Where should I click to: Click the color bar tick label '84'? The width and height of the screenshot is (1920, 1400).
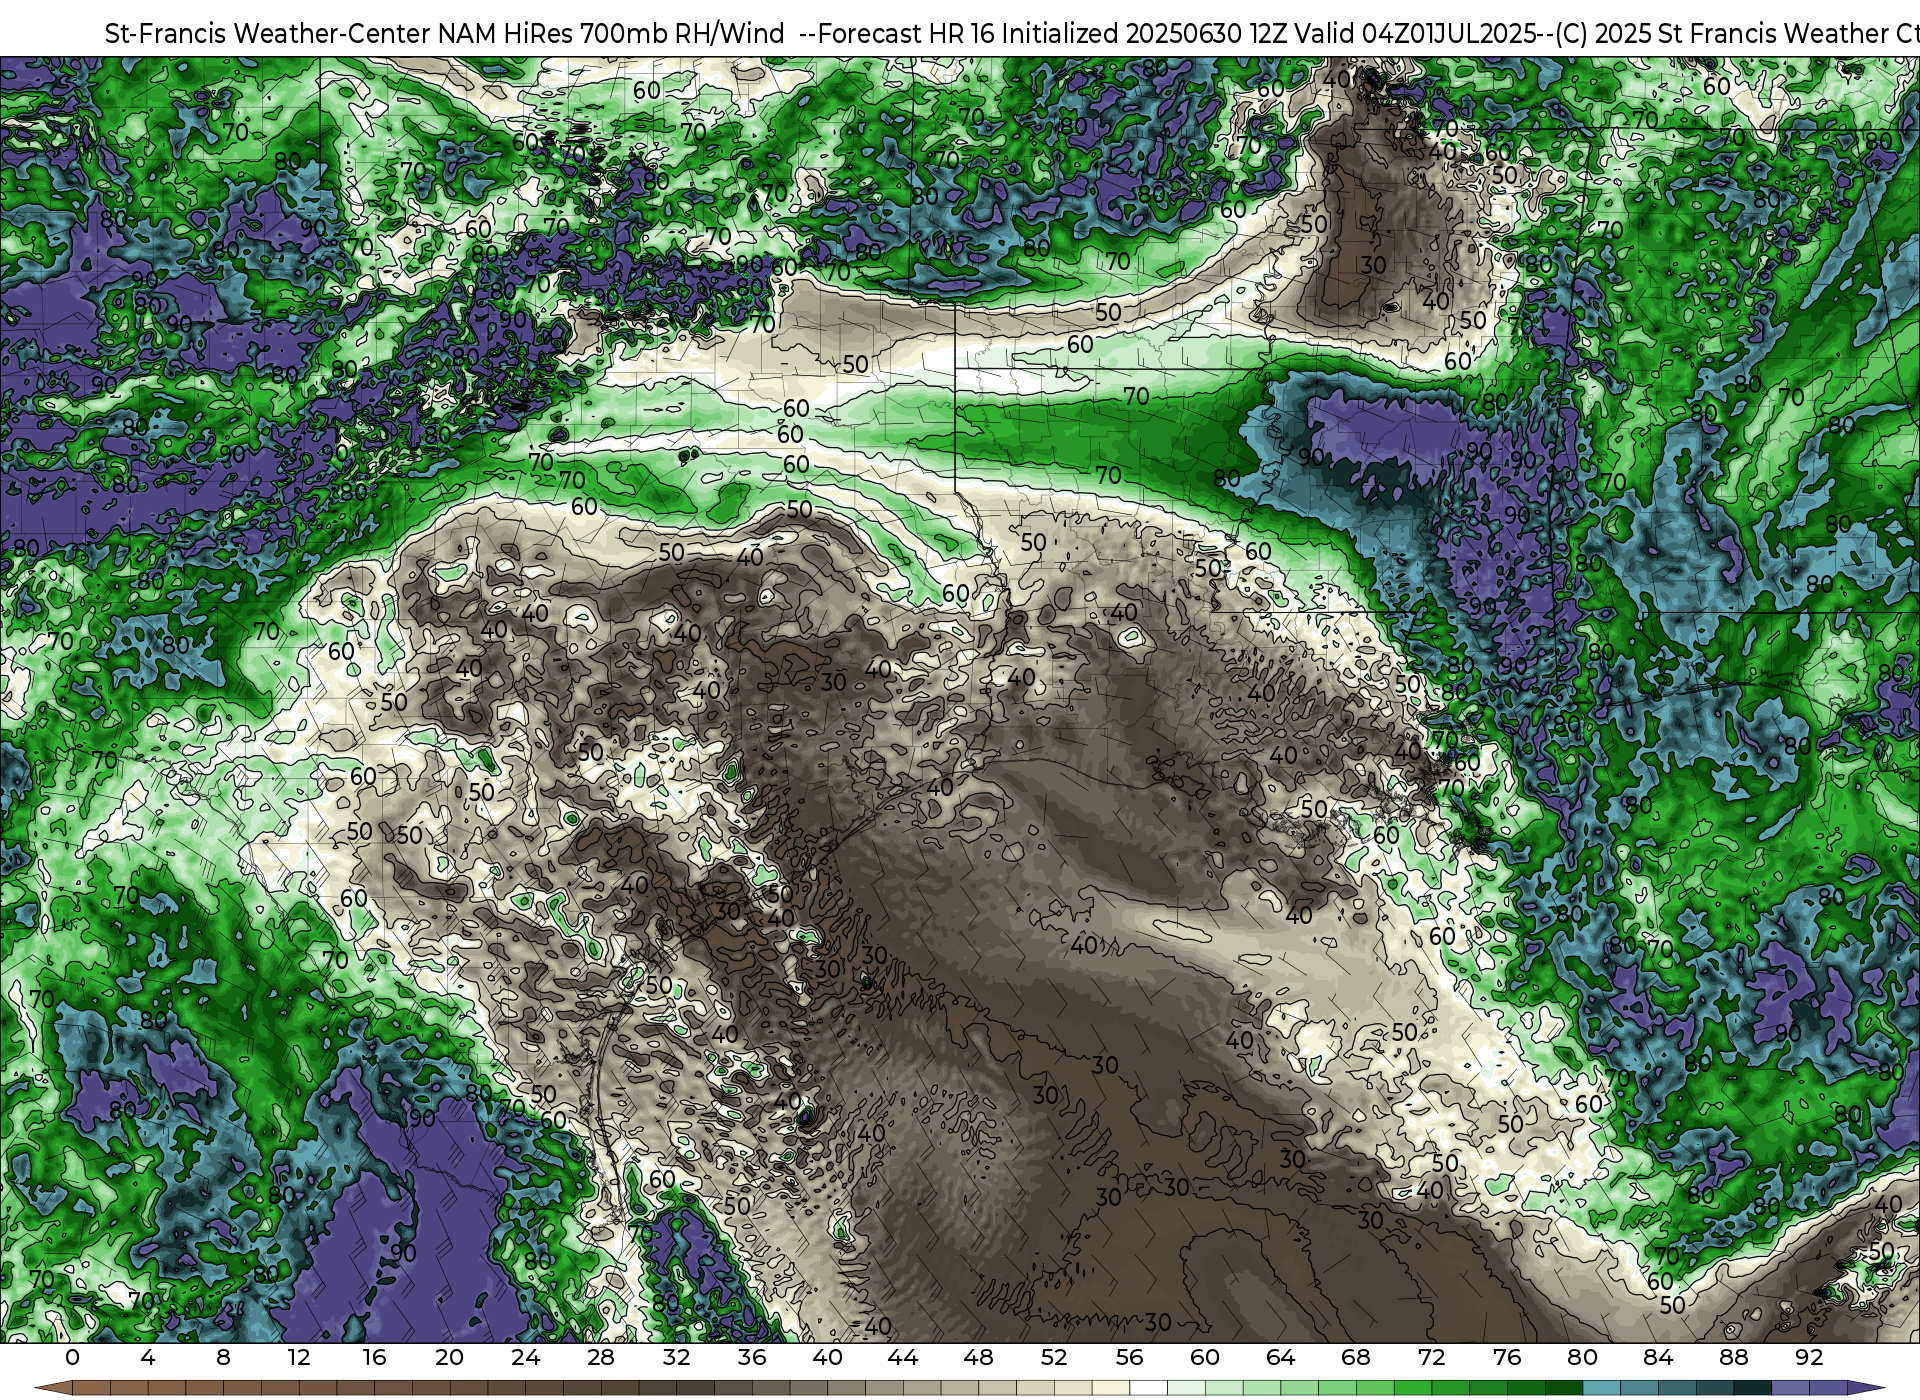(x=1658, y=1358)
